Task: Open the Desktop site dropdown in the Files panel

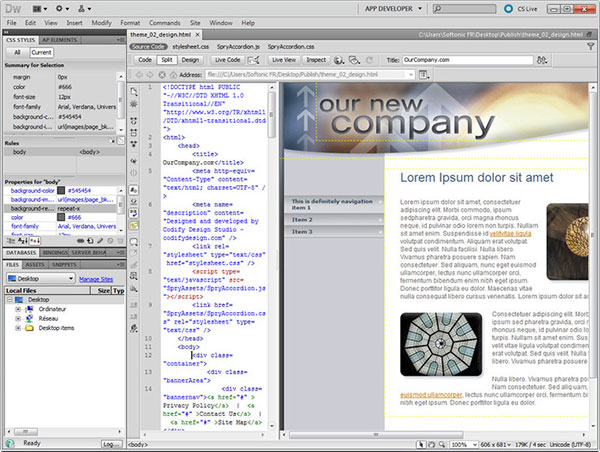Action: 40,279
